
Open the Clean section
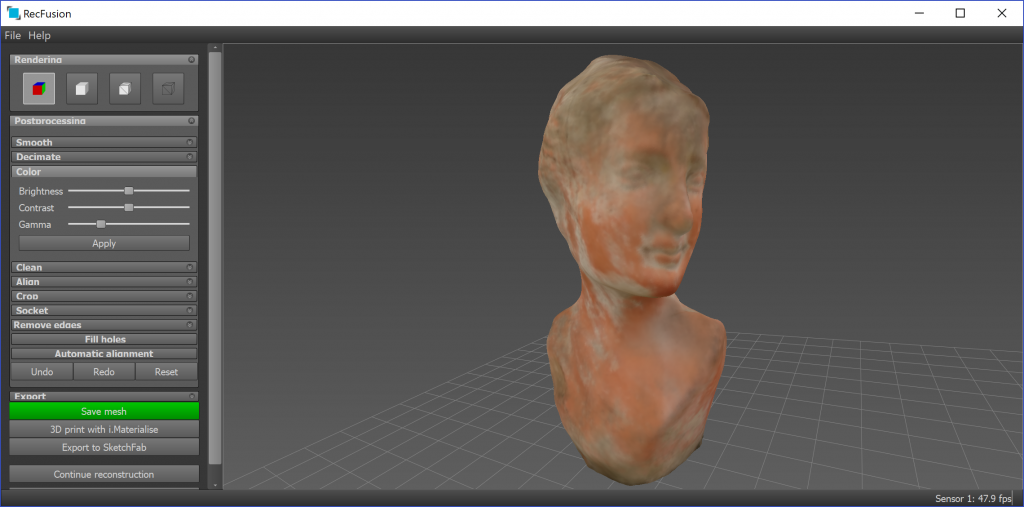[104, 267]
